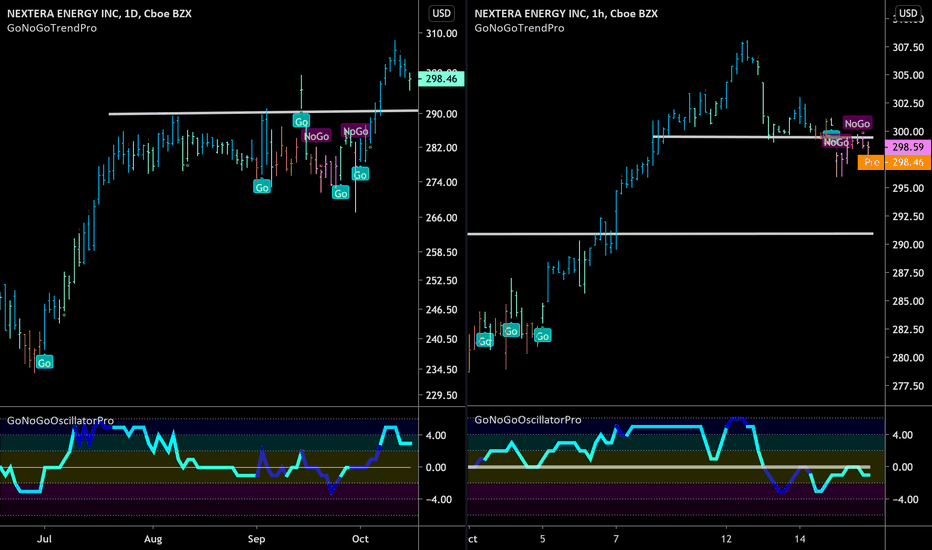
Task: Click the 285.00 price level on the 1h axis
Action: [x=908, y=301]
